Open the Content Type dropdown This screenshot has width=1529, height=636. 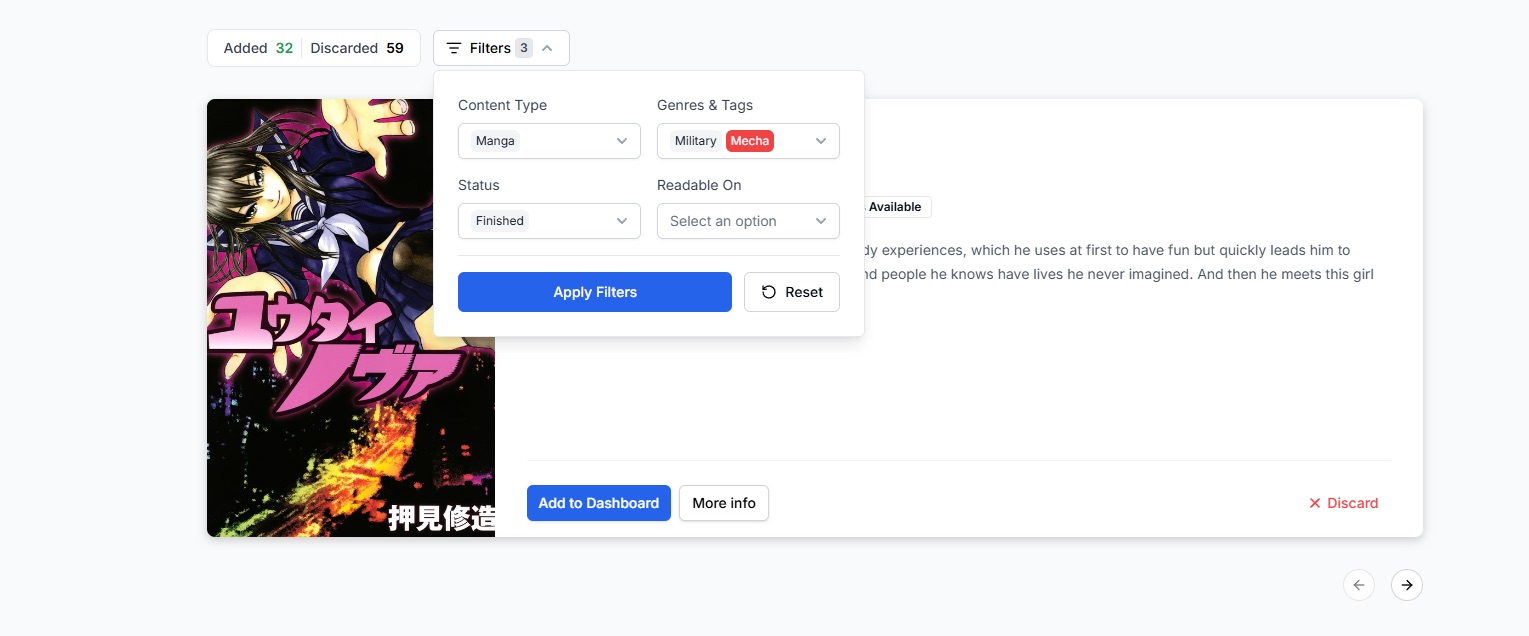coord(549,141)
